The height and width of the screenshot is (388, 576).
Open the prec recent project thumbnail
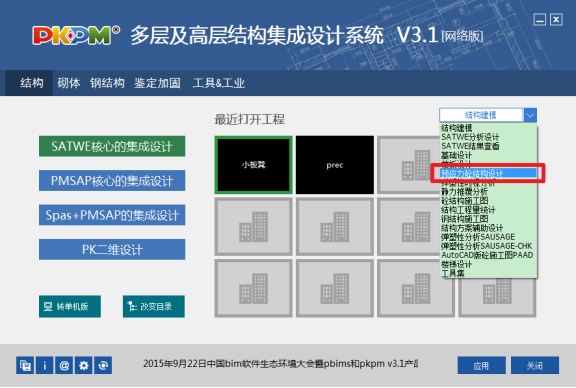(335, 165)
